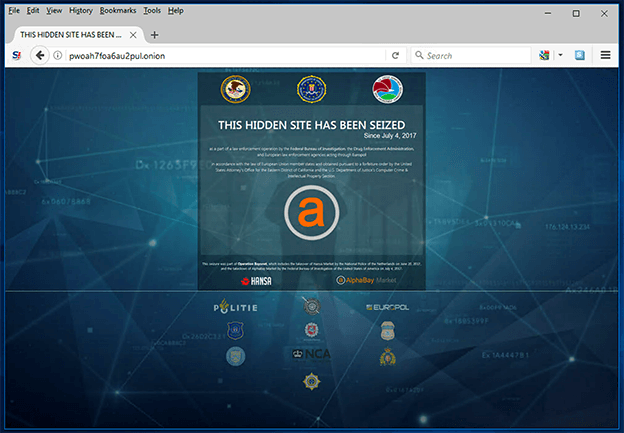
Task: Click the Politie logo
Action: [236, 306]
